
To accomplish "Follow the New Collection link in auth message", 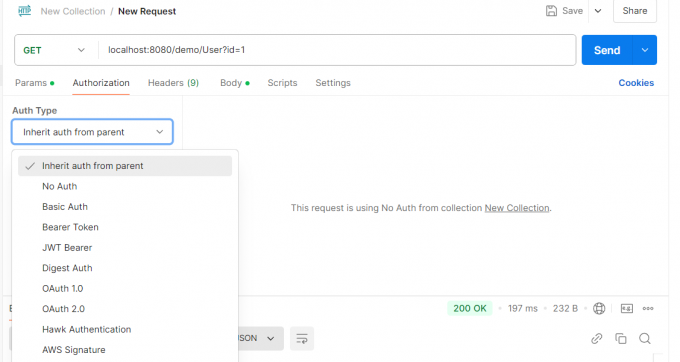I will (517, 208).
